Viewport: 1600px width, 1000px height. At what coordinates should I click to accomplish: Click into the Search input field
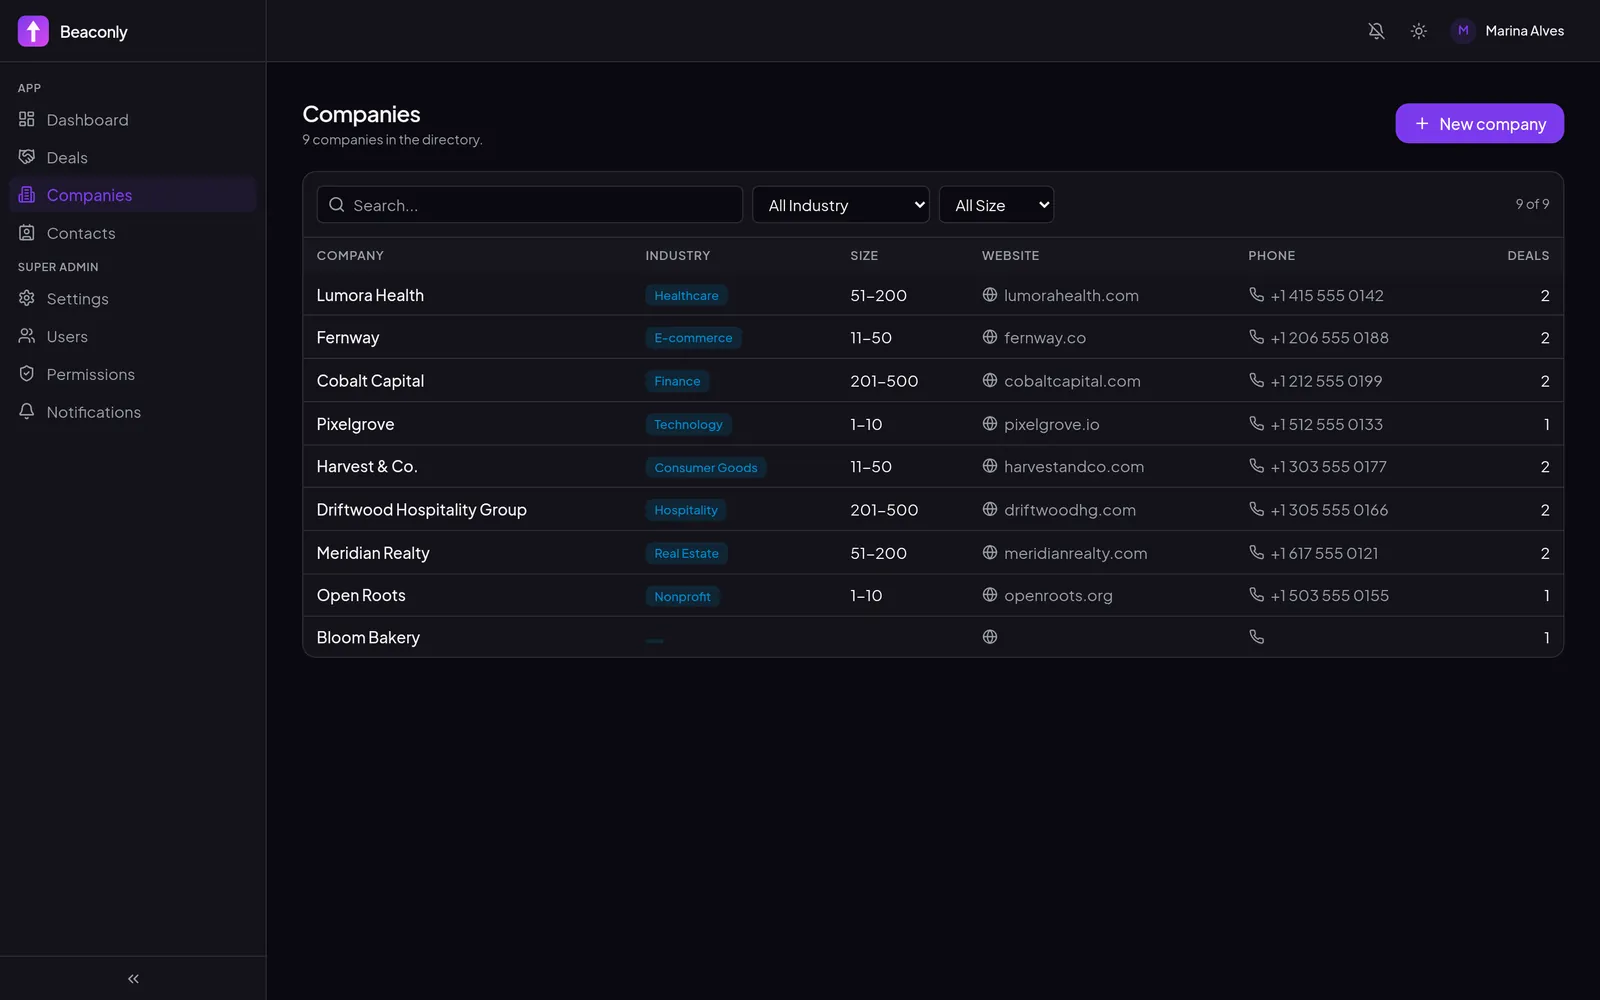530,205
